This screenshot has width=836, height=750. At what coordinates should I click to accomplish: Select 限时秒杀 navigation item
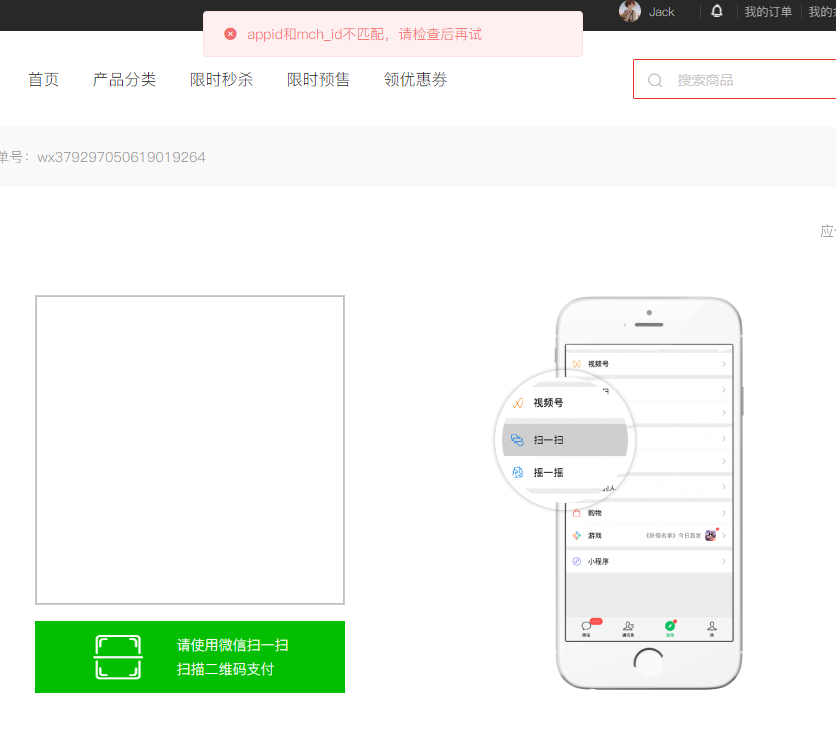pos(221,79)
